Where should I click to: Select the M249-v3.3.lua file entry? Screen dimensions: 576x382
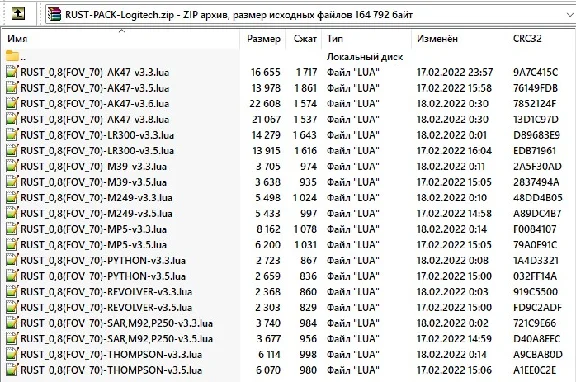96,198
